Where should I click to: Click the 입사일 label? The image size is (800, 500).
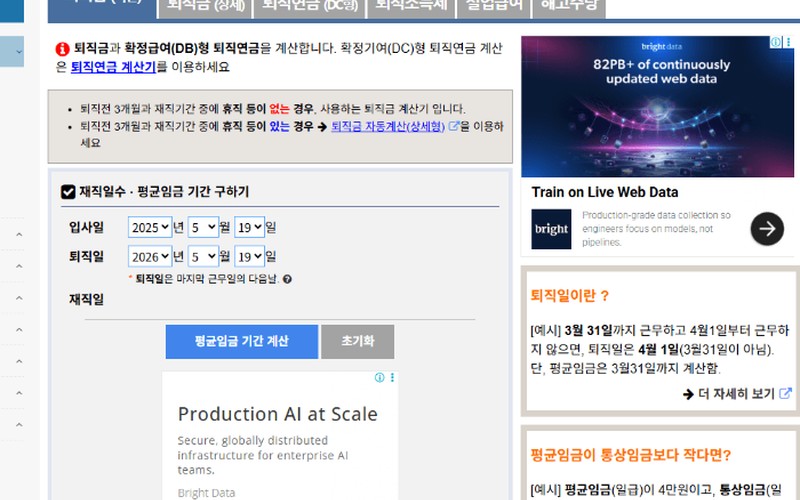pos(86,227)
